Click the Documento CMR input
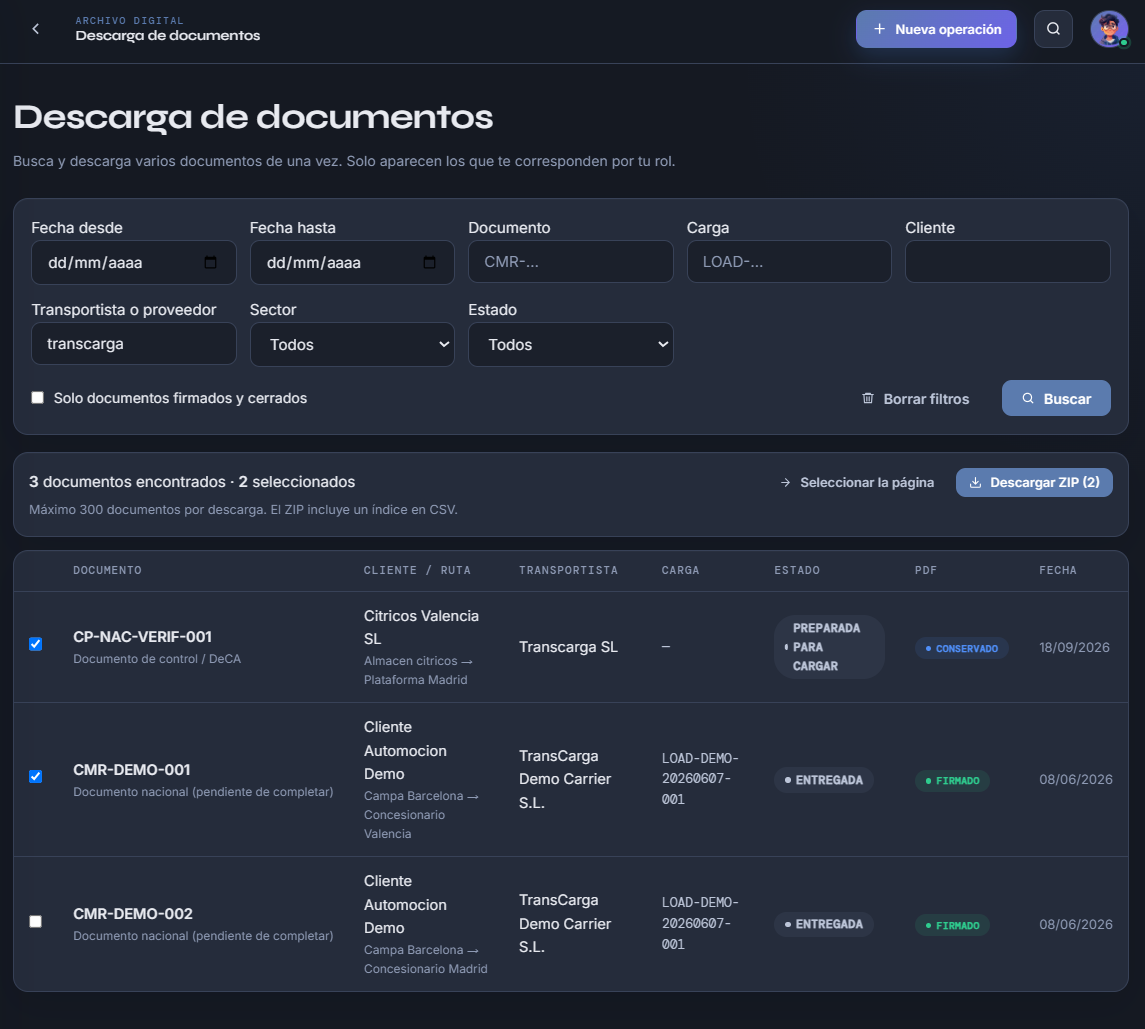 tap(570, 261)
